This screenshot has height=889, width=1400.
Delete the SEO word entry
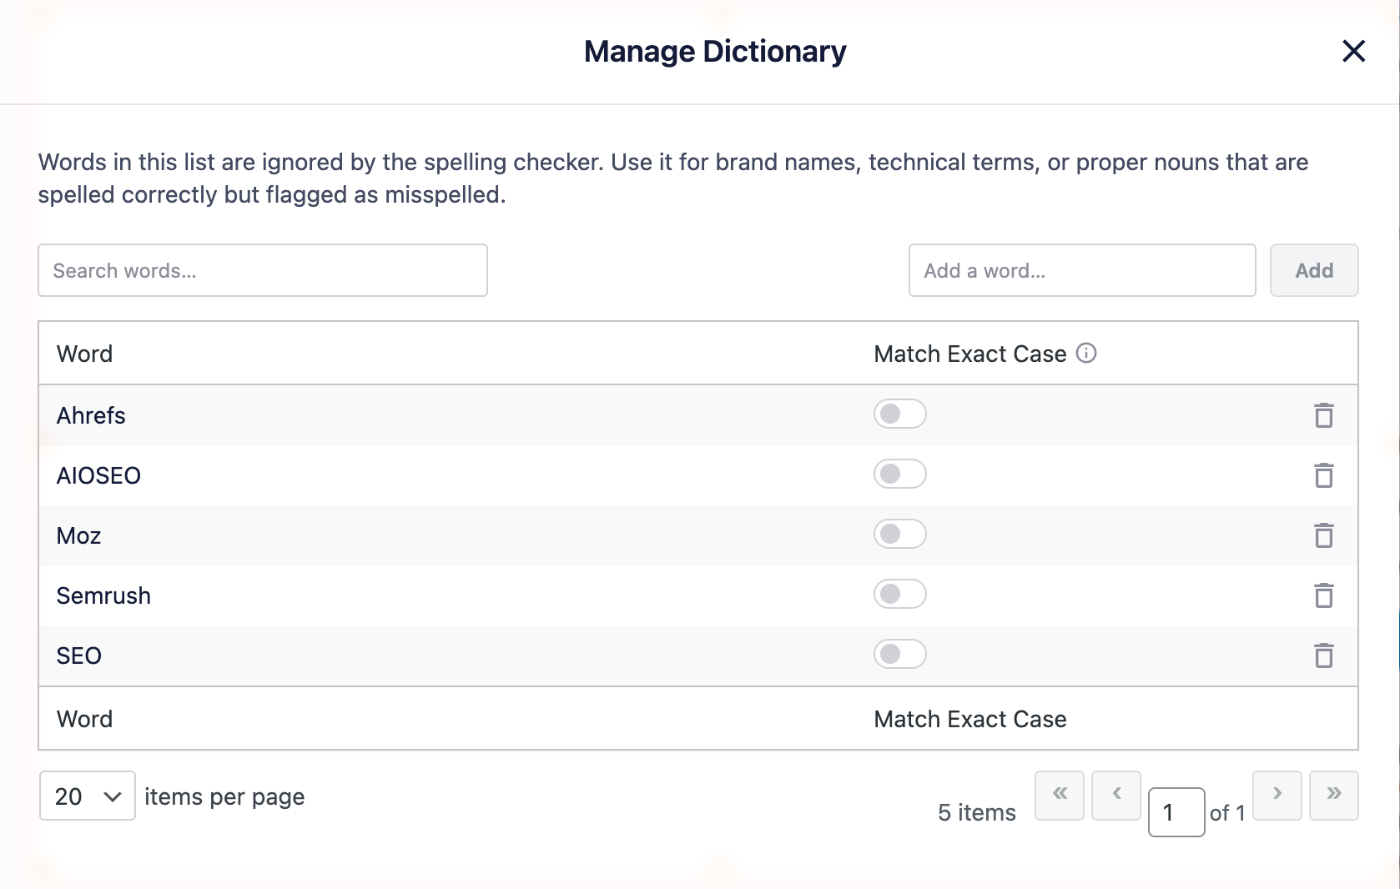(x=1323, y=655)
